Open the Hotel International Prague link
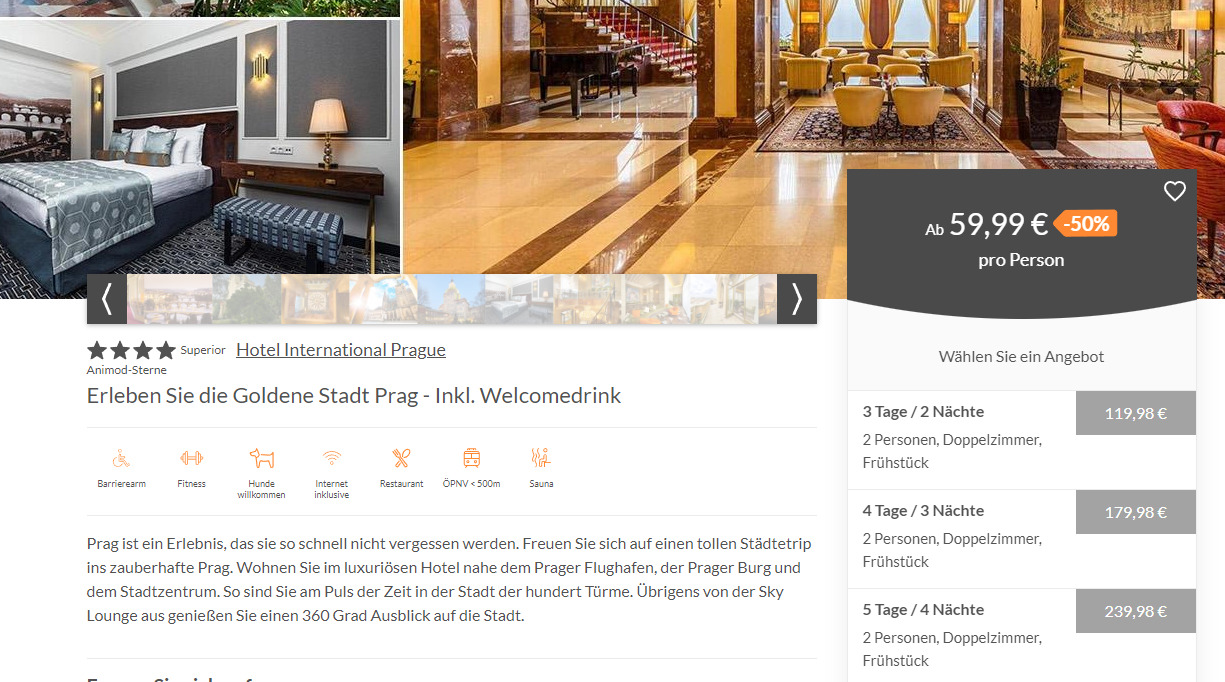The height and width of the screenshot is (682, 1225). tap(341, 350)
